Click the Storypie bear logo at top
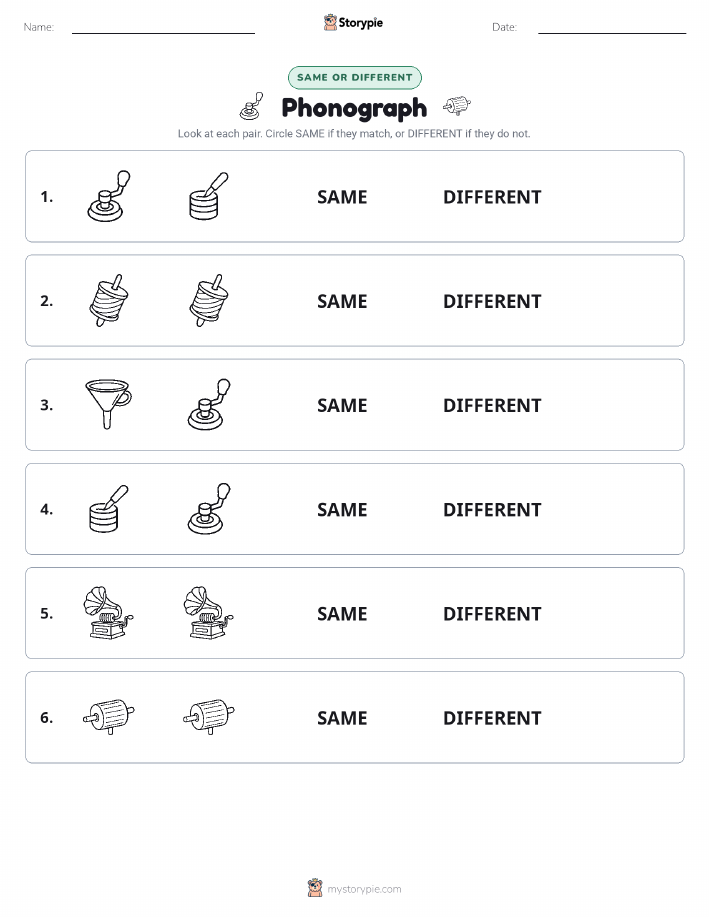Screen dimensions: 709x917 [330, 23]
